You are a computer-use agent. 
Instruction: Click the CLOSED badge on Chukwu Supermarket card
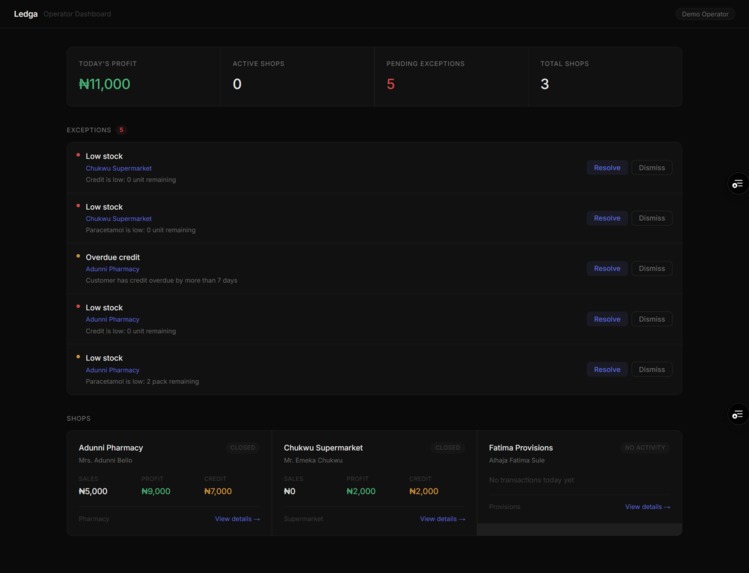pos(448,448)
